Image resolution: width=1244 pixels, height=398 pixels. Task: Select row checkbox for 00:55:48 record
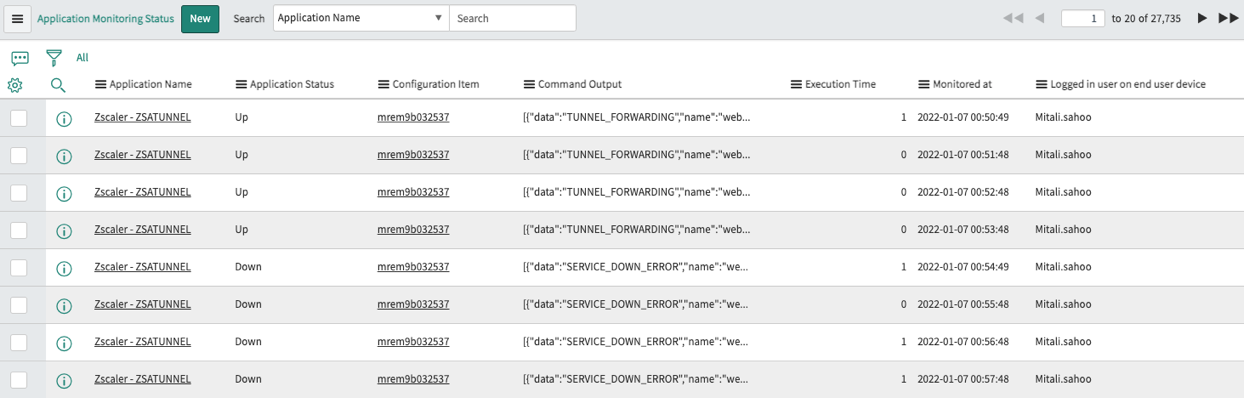pos(18,305)
